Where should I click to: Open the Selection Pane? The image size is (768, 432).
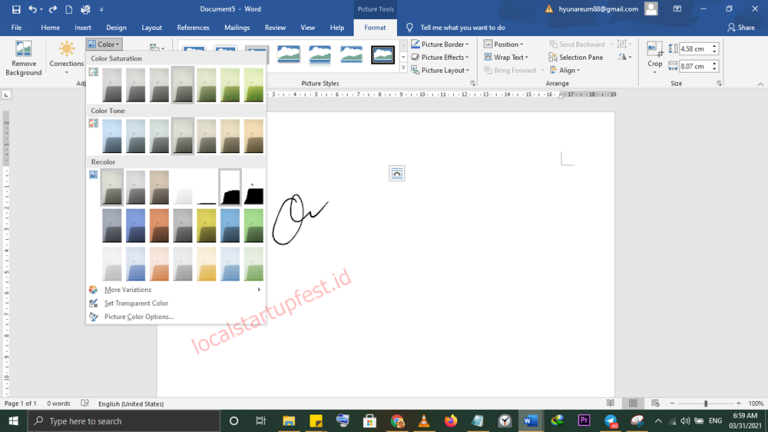576,57
